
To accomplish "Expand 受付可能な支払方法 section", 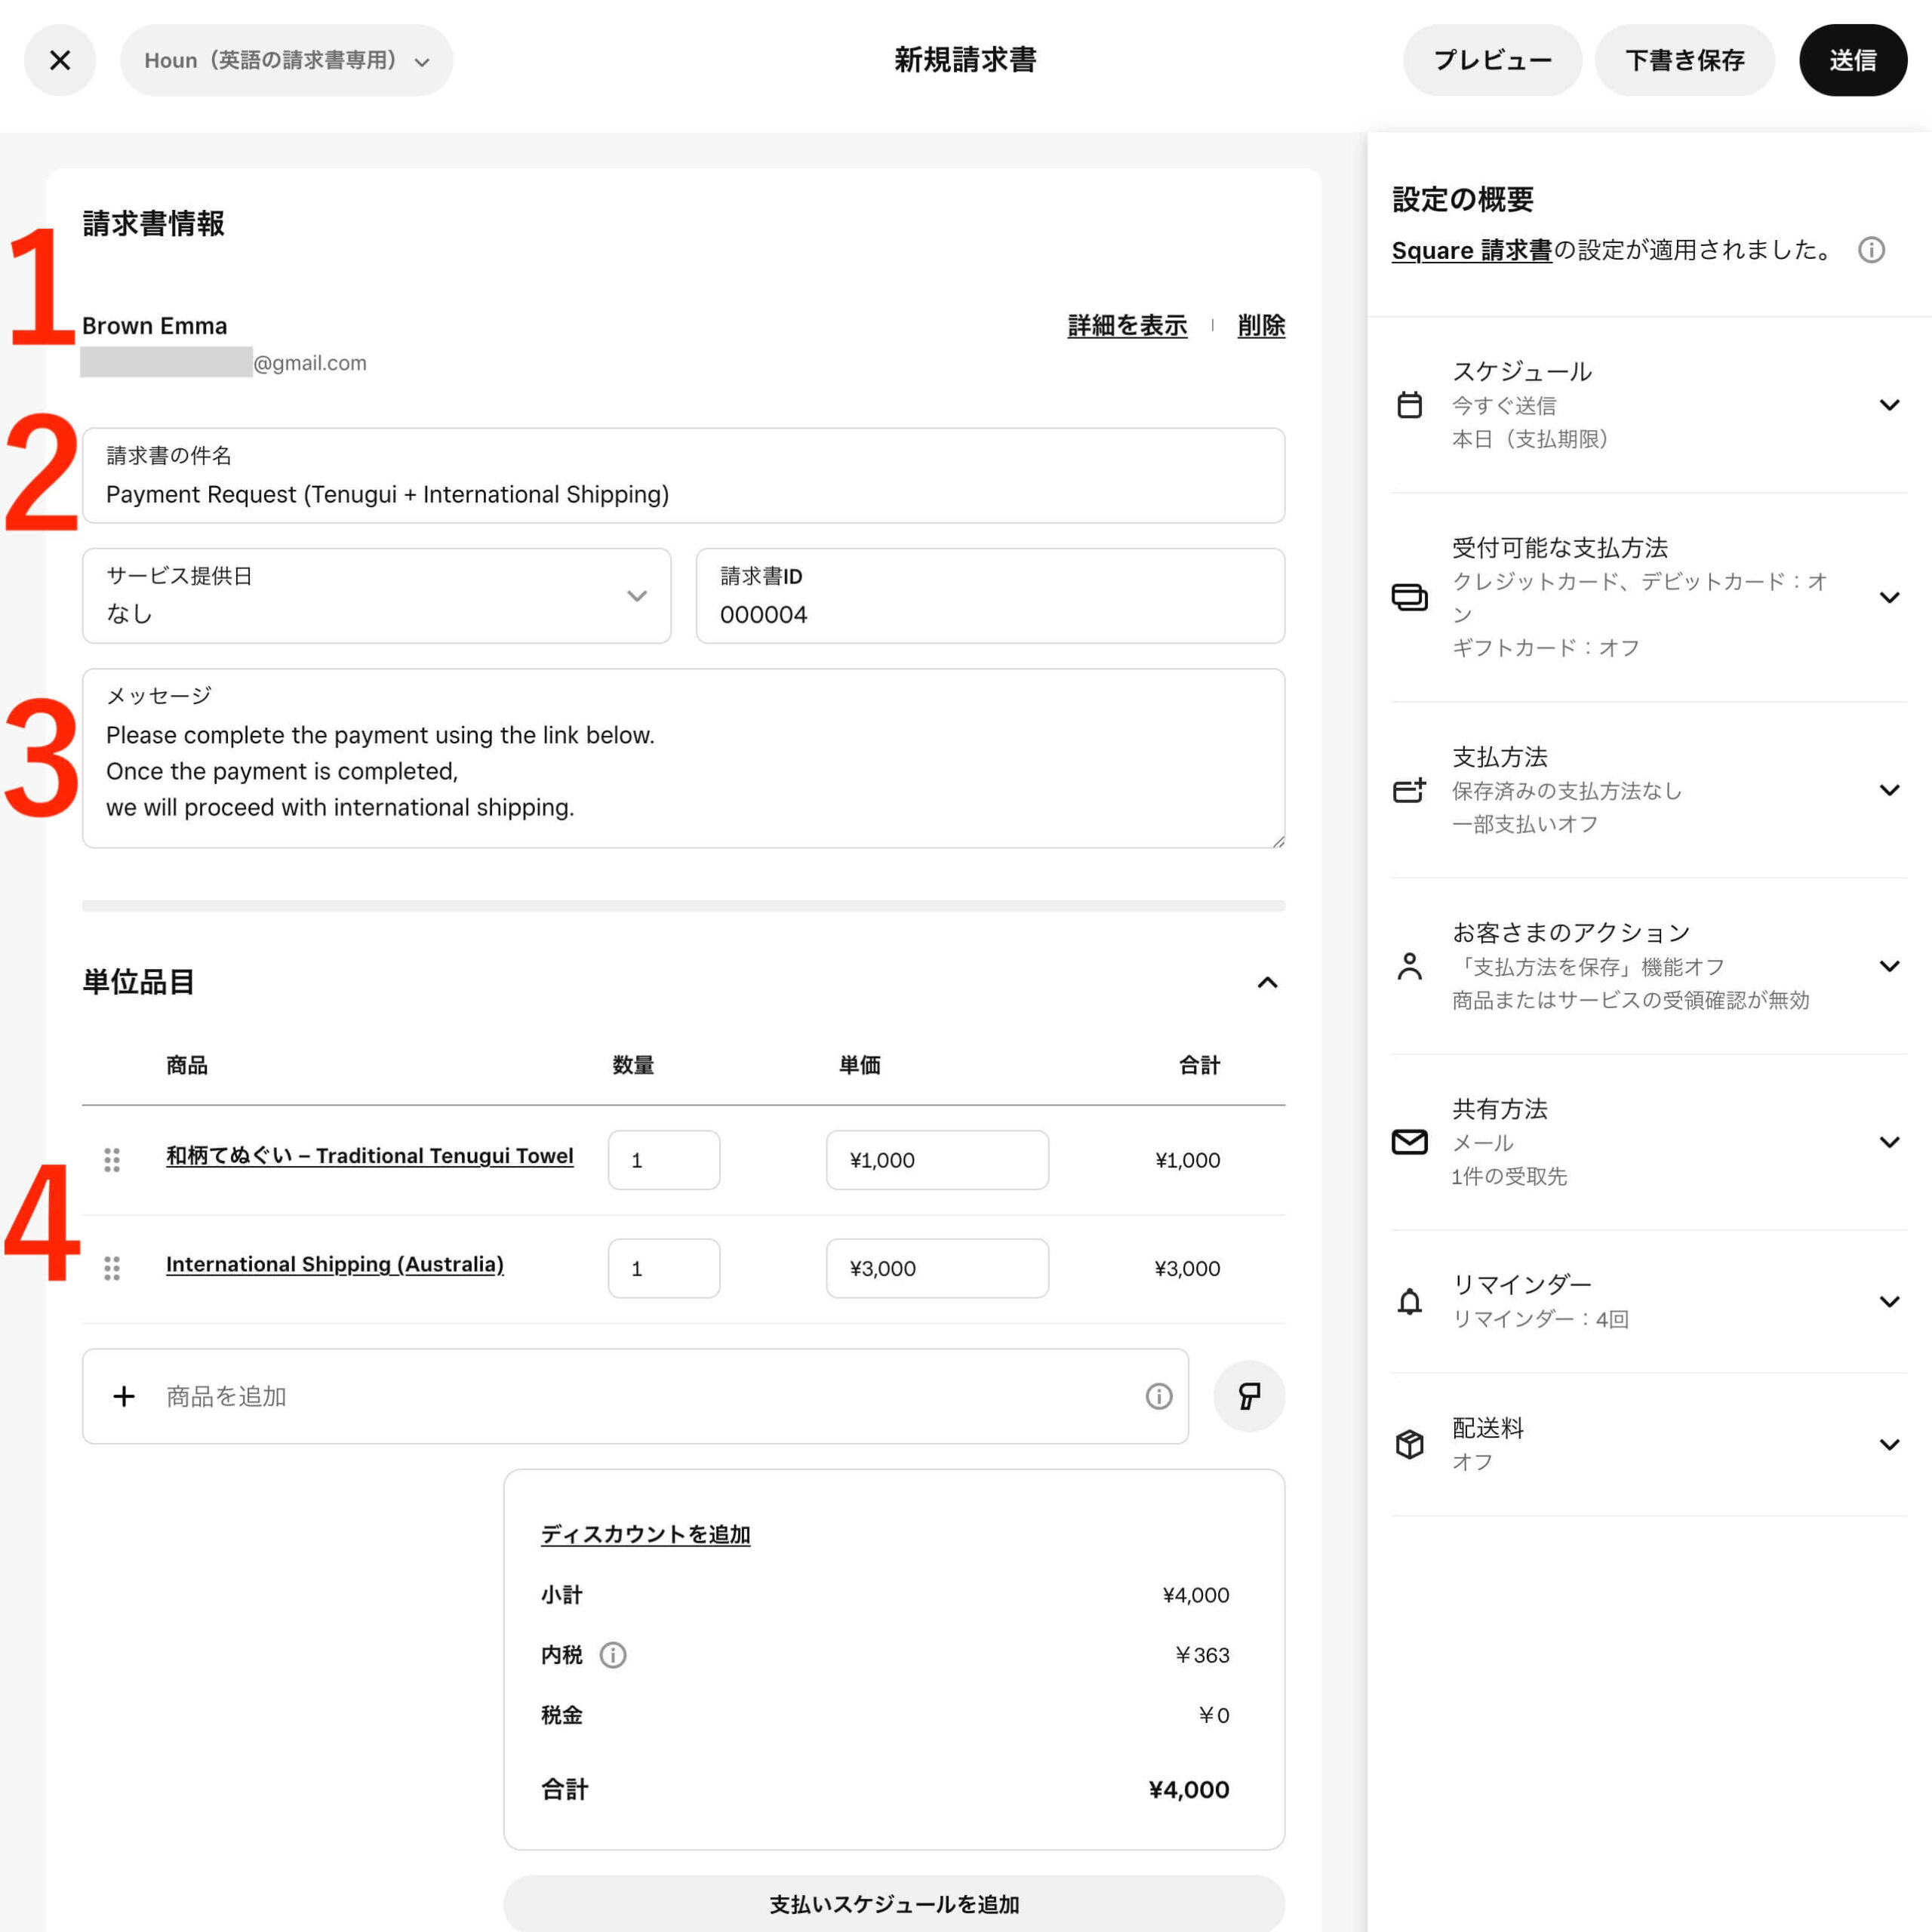I will (x=1889, y=597).
